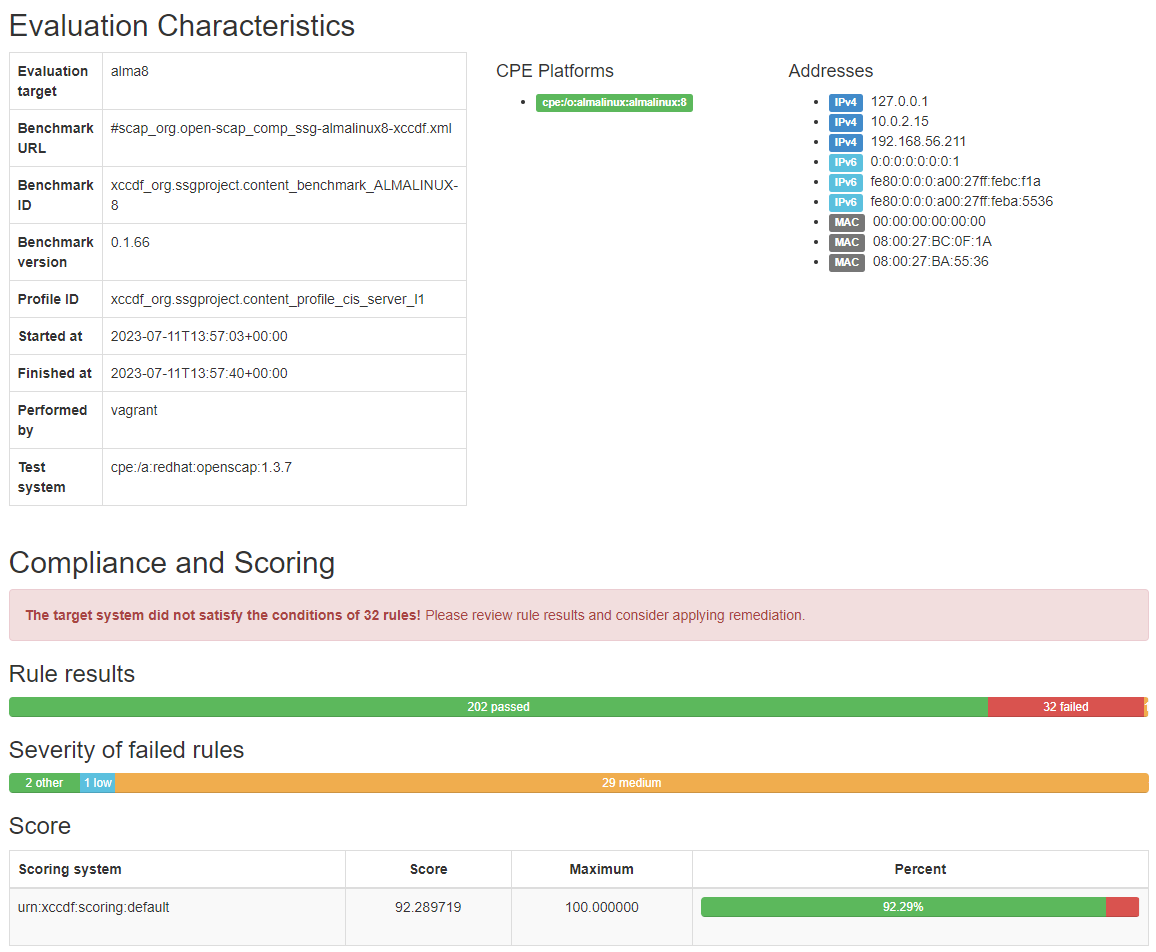This screenshot has width=1156, height=952.
Task: Click the CPE Platforms heading
Action: (554, 71)
